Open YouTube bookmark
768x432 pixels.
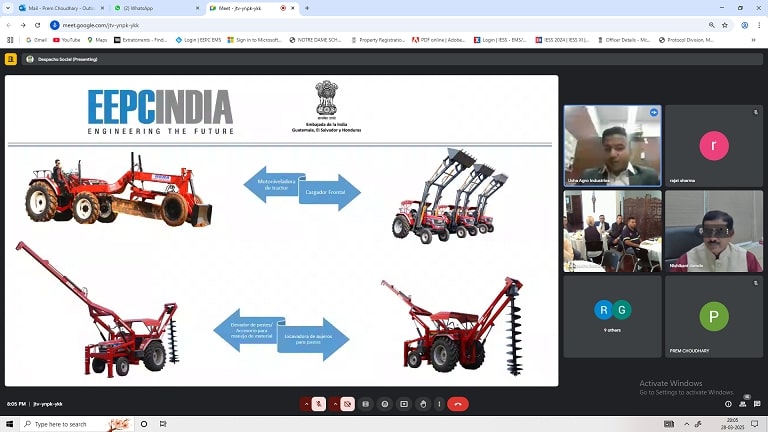67,40
